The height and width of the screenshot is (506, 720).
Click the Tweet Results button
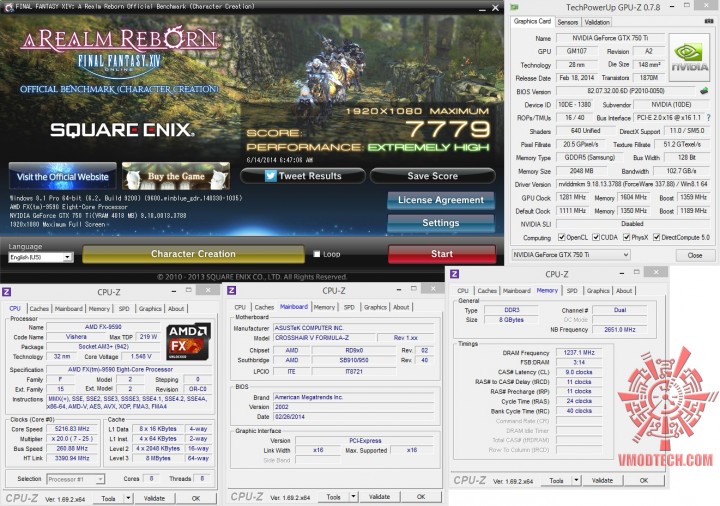click(303, 176)
